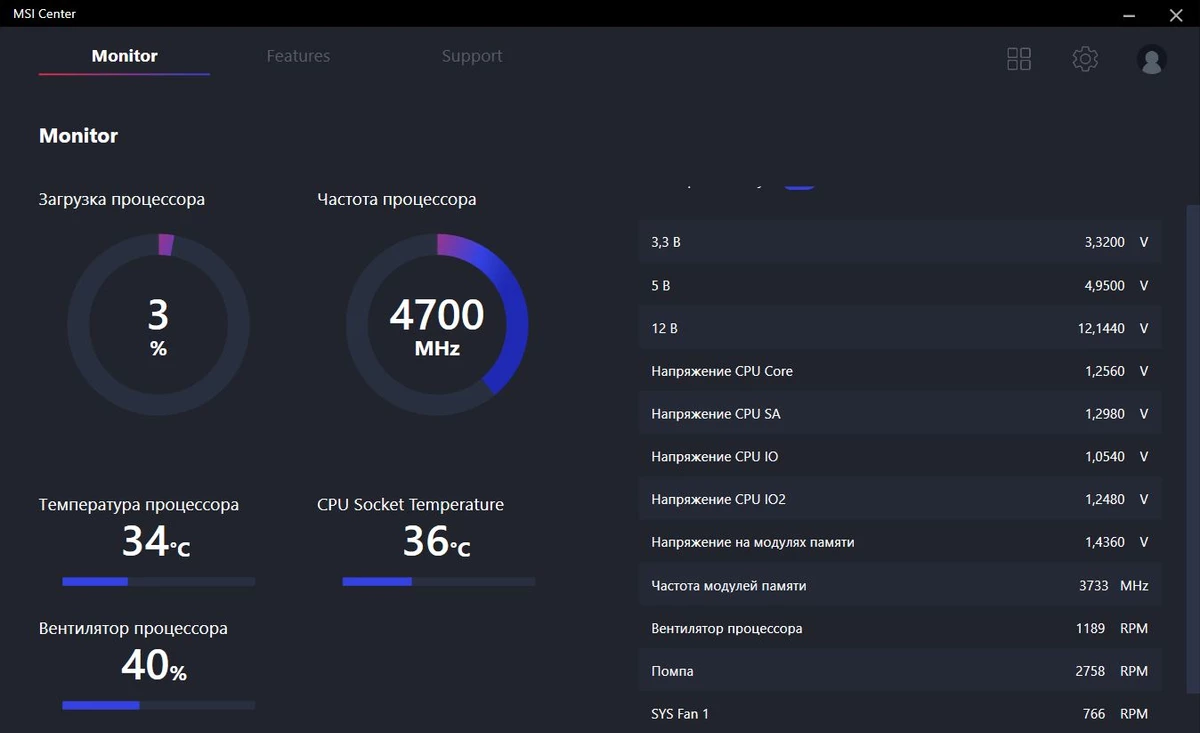The width and height of the screenshot is (1200, 733).
Task: Click the 3,3200 voltage value
Action: [1105, 242]
